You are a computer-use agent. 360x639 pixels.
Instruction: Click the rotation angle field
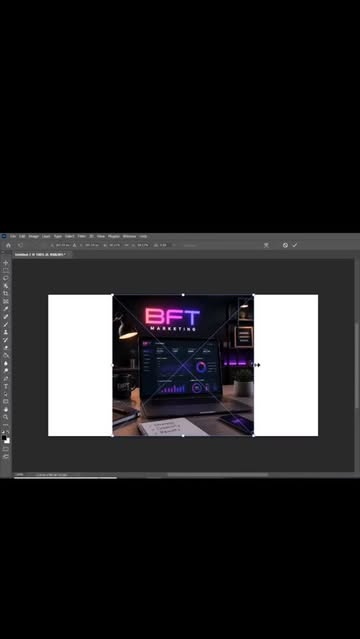pos(164,245)
